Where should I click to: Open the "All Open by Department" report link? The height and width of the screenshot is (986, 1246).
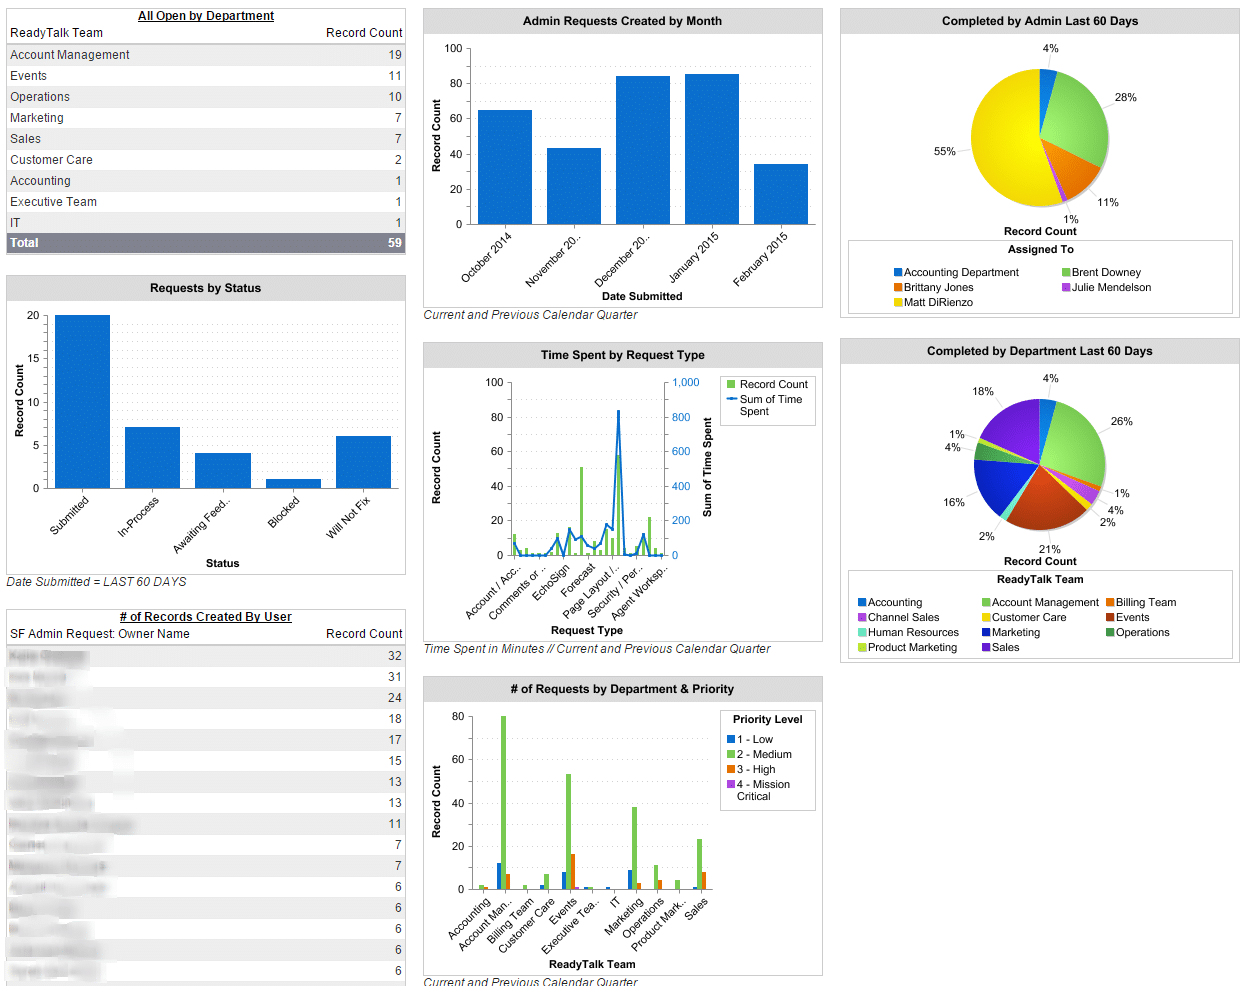pyautogui.click(x=205, y=15)
